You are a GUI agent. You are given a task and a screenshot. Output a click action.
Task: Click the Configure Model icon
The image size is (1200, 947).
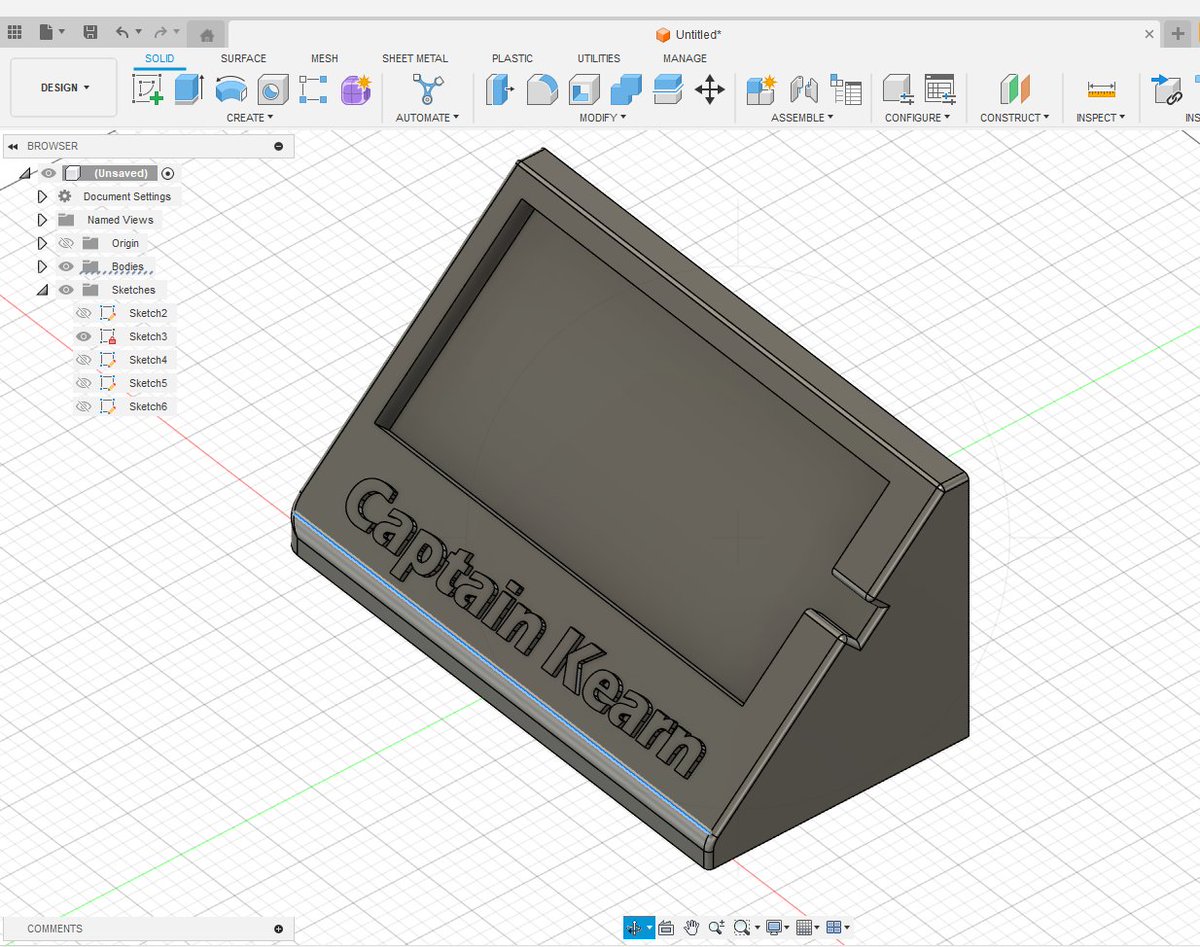tap(897, 90)
